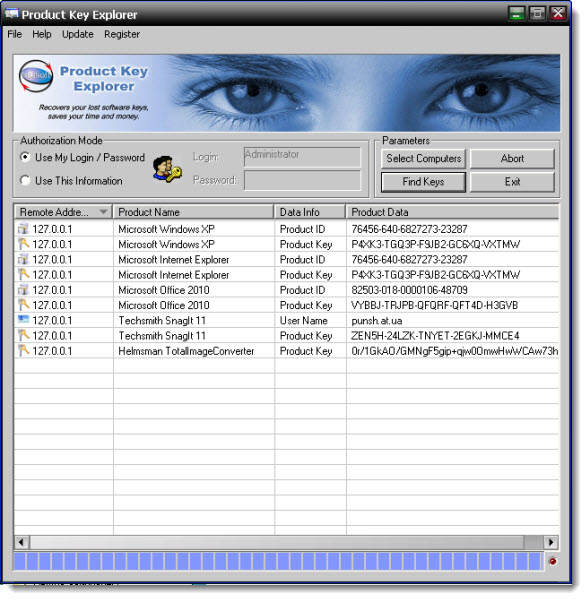Open the Update menu
The image size is (587, 600).
(x=78, y=34)
